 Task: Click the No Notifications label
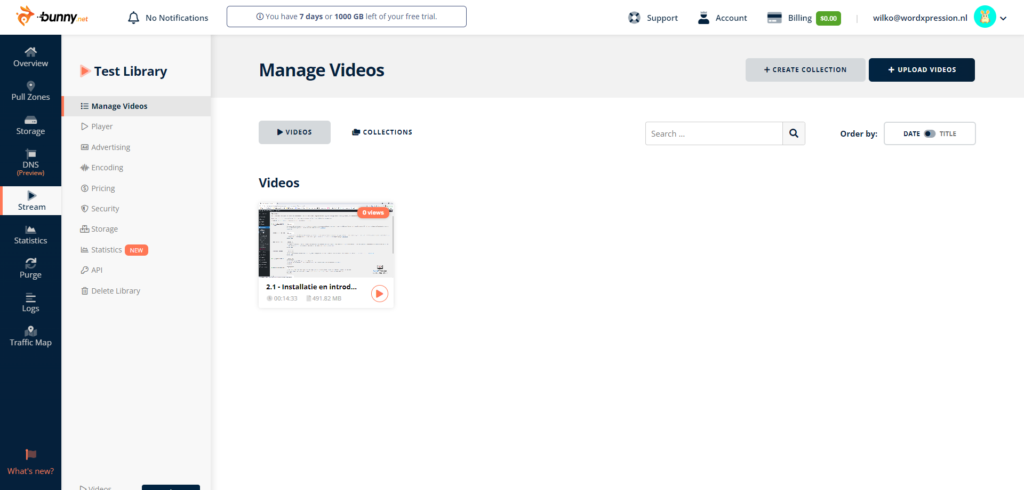pos(177,18)
